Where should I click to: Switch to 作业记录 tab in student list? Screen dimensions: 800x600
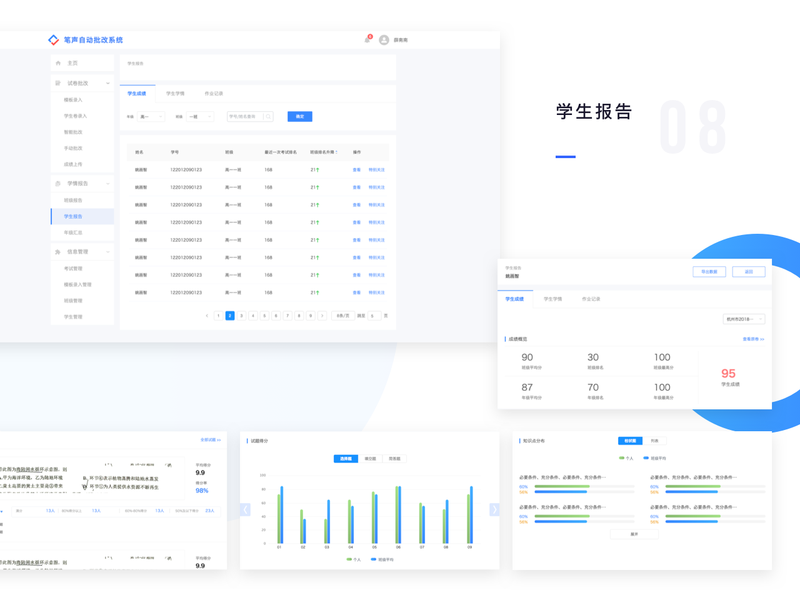214,94
